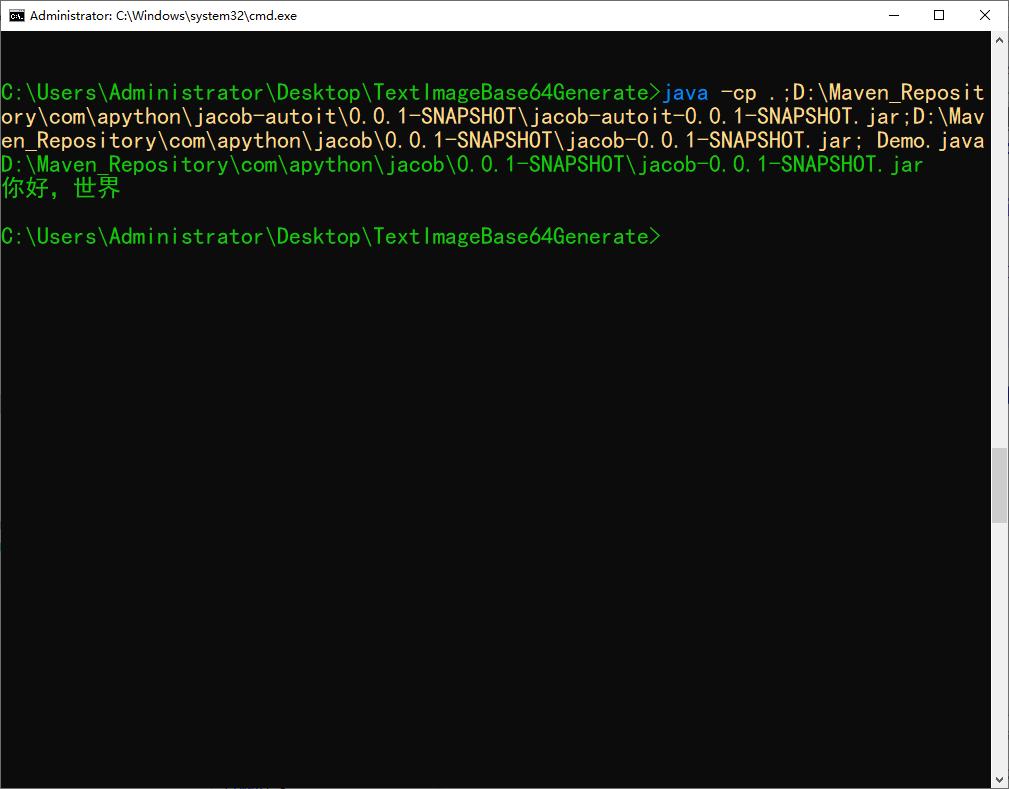Click the vertical scrollbar thumb
This screenshot has width=1009, height=789.
999,485
